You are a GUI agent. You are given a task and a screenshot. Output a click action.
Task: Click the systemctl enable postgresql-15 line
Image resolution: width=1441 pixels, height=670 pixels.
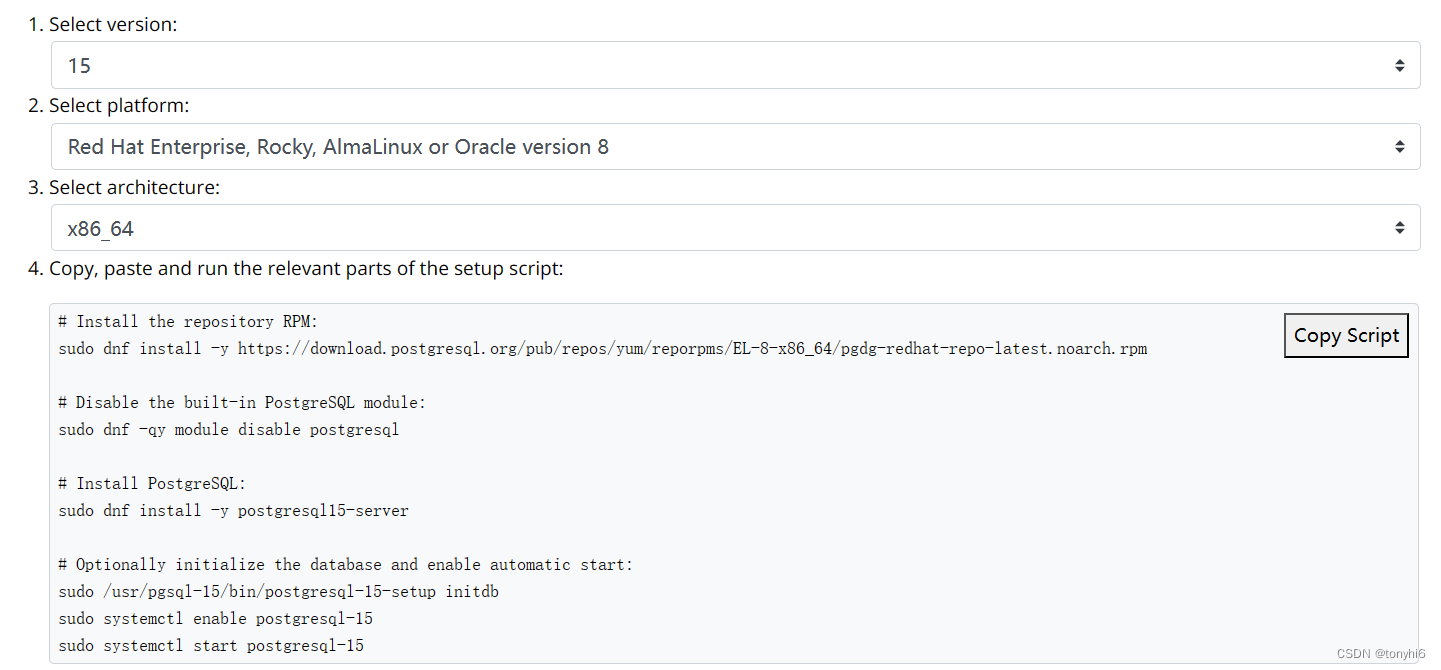tap(217, 618)
